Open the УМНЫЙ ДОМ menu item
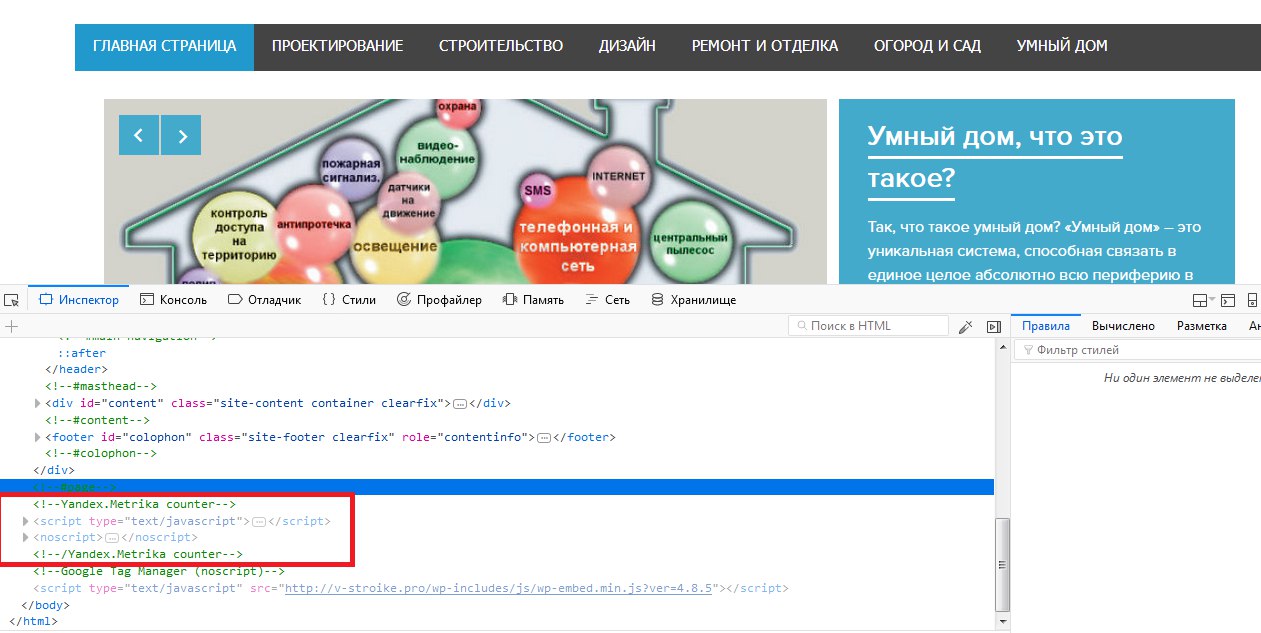The image size is (1261, 633). 1062,46
